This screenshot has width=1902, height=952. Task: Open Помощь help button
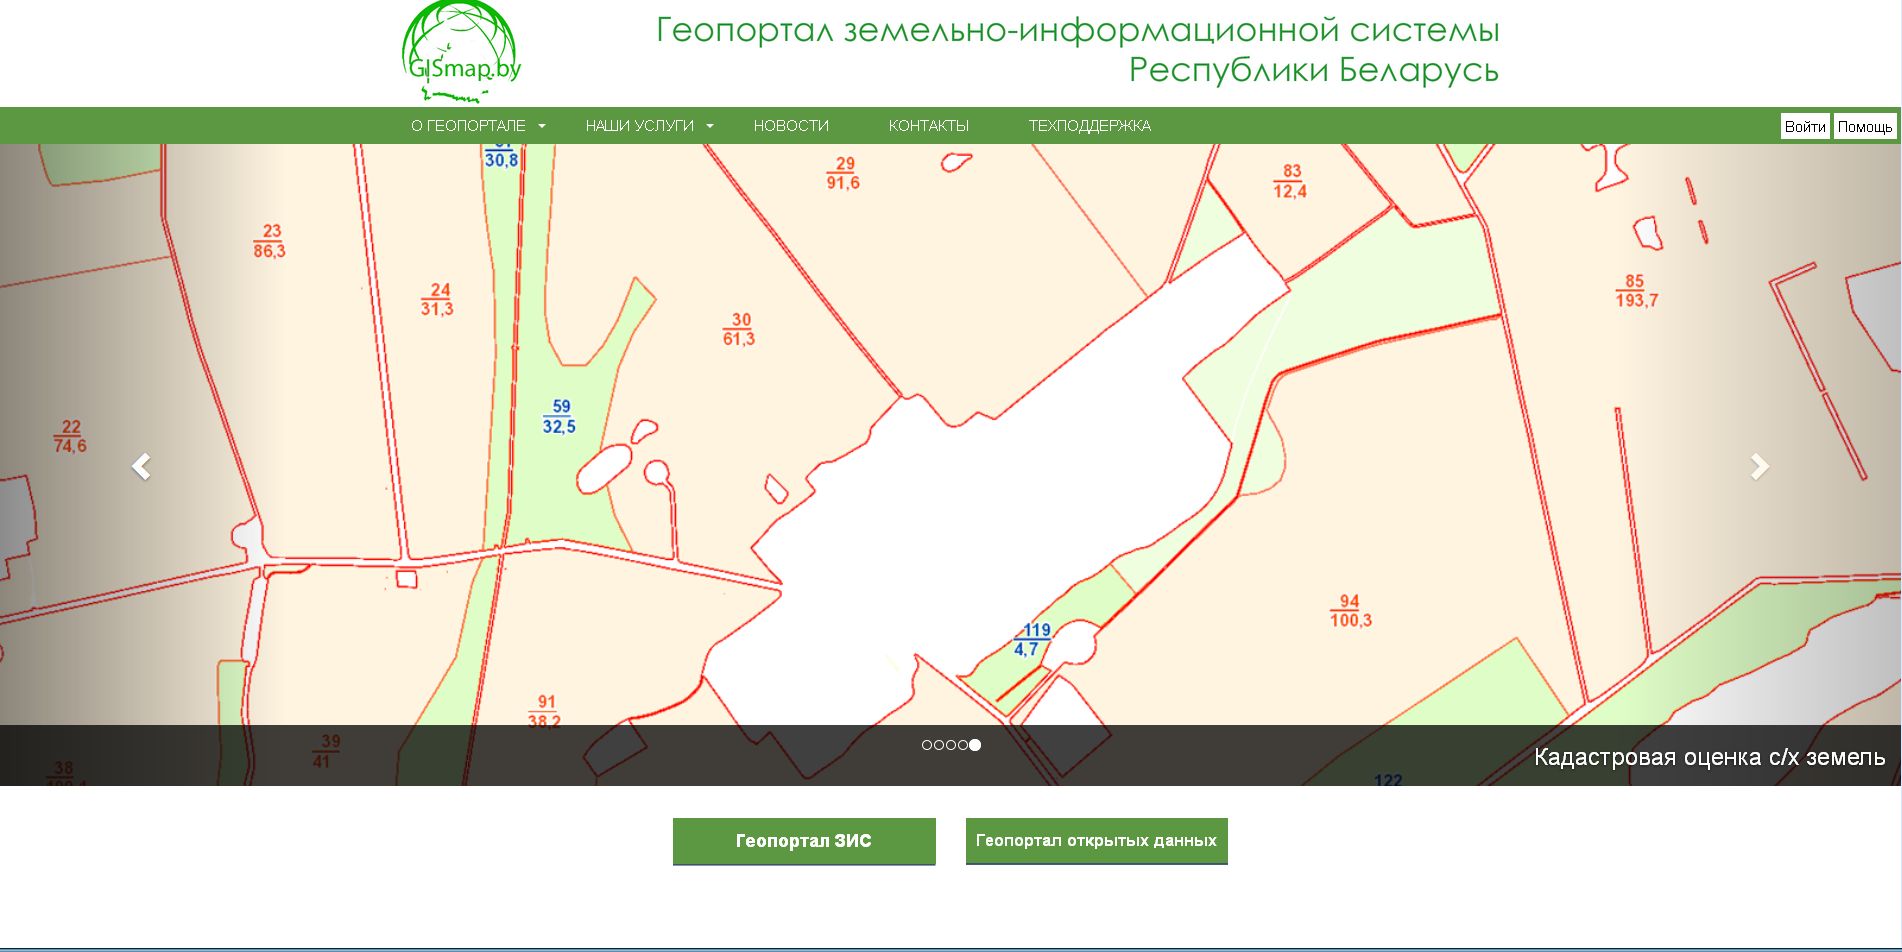(x=1864, y=127)
